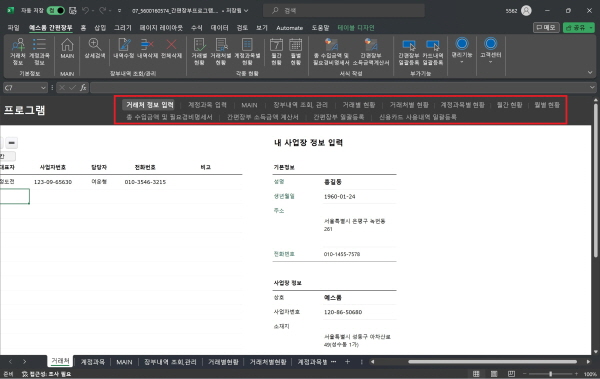Viewport: 600px width, 379px height.
Task: Switch to 데이터 ribbon tab
Action: click(219, 28)
